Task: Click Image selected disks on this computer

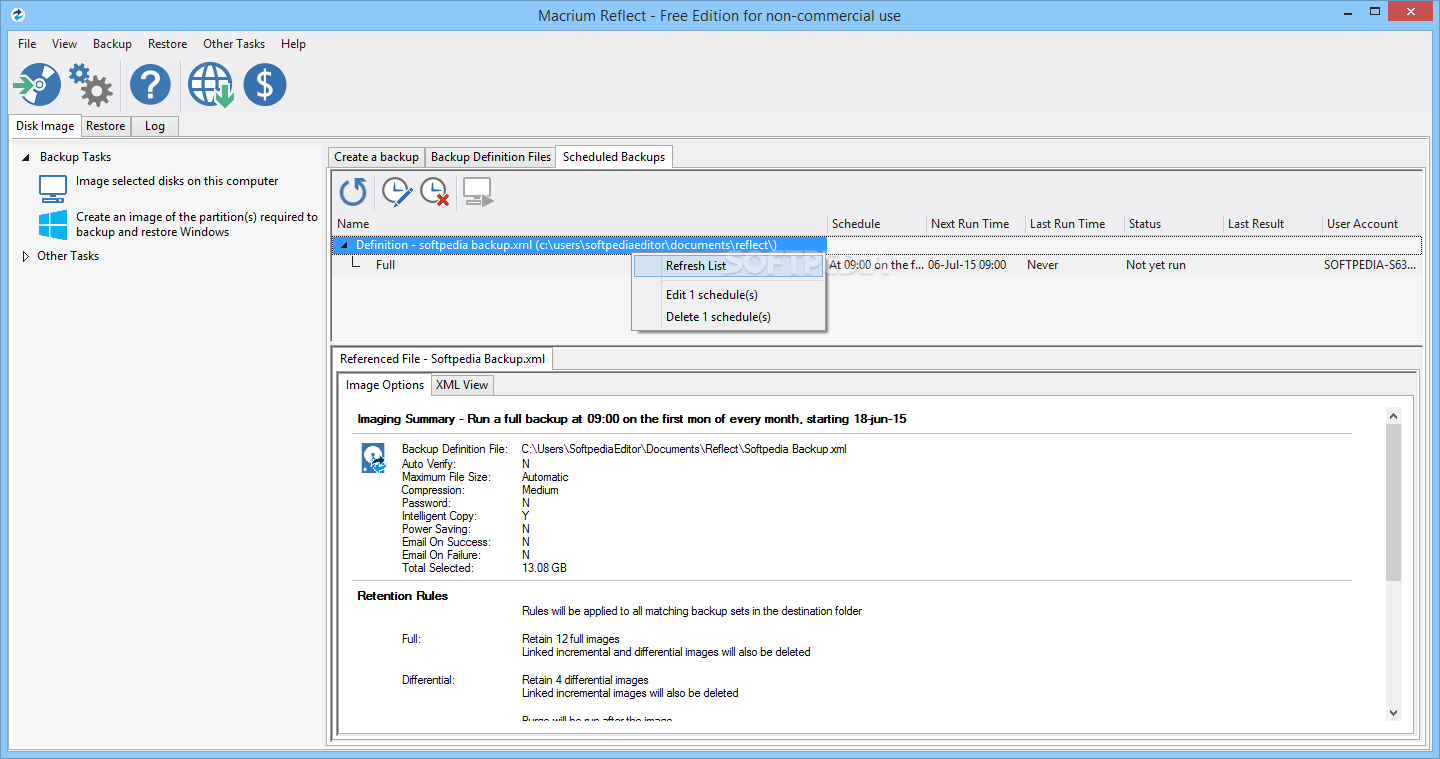Action: [x=177, y=181]
